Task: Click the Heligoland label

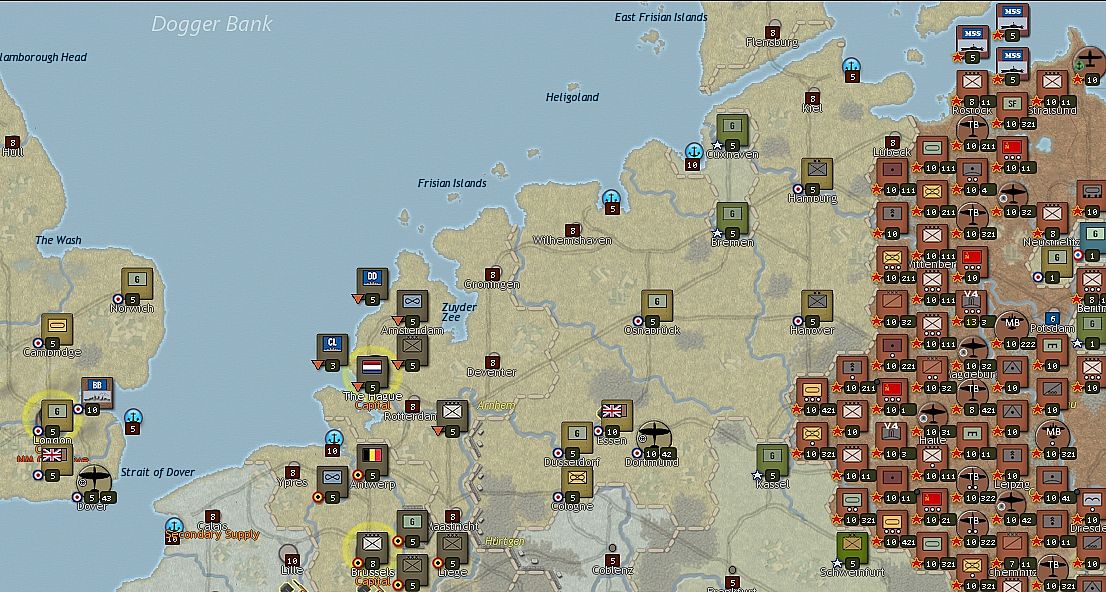Action: point(572,97)
